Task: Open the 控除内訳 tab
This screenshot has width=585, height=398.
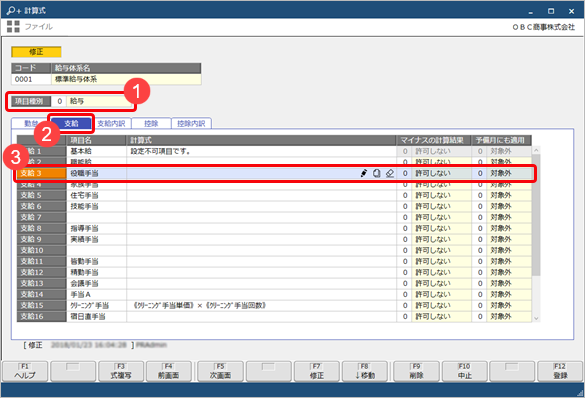Action: tap(191, 123)
